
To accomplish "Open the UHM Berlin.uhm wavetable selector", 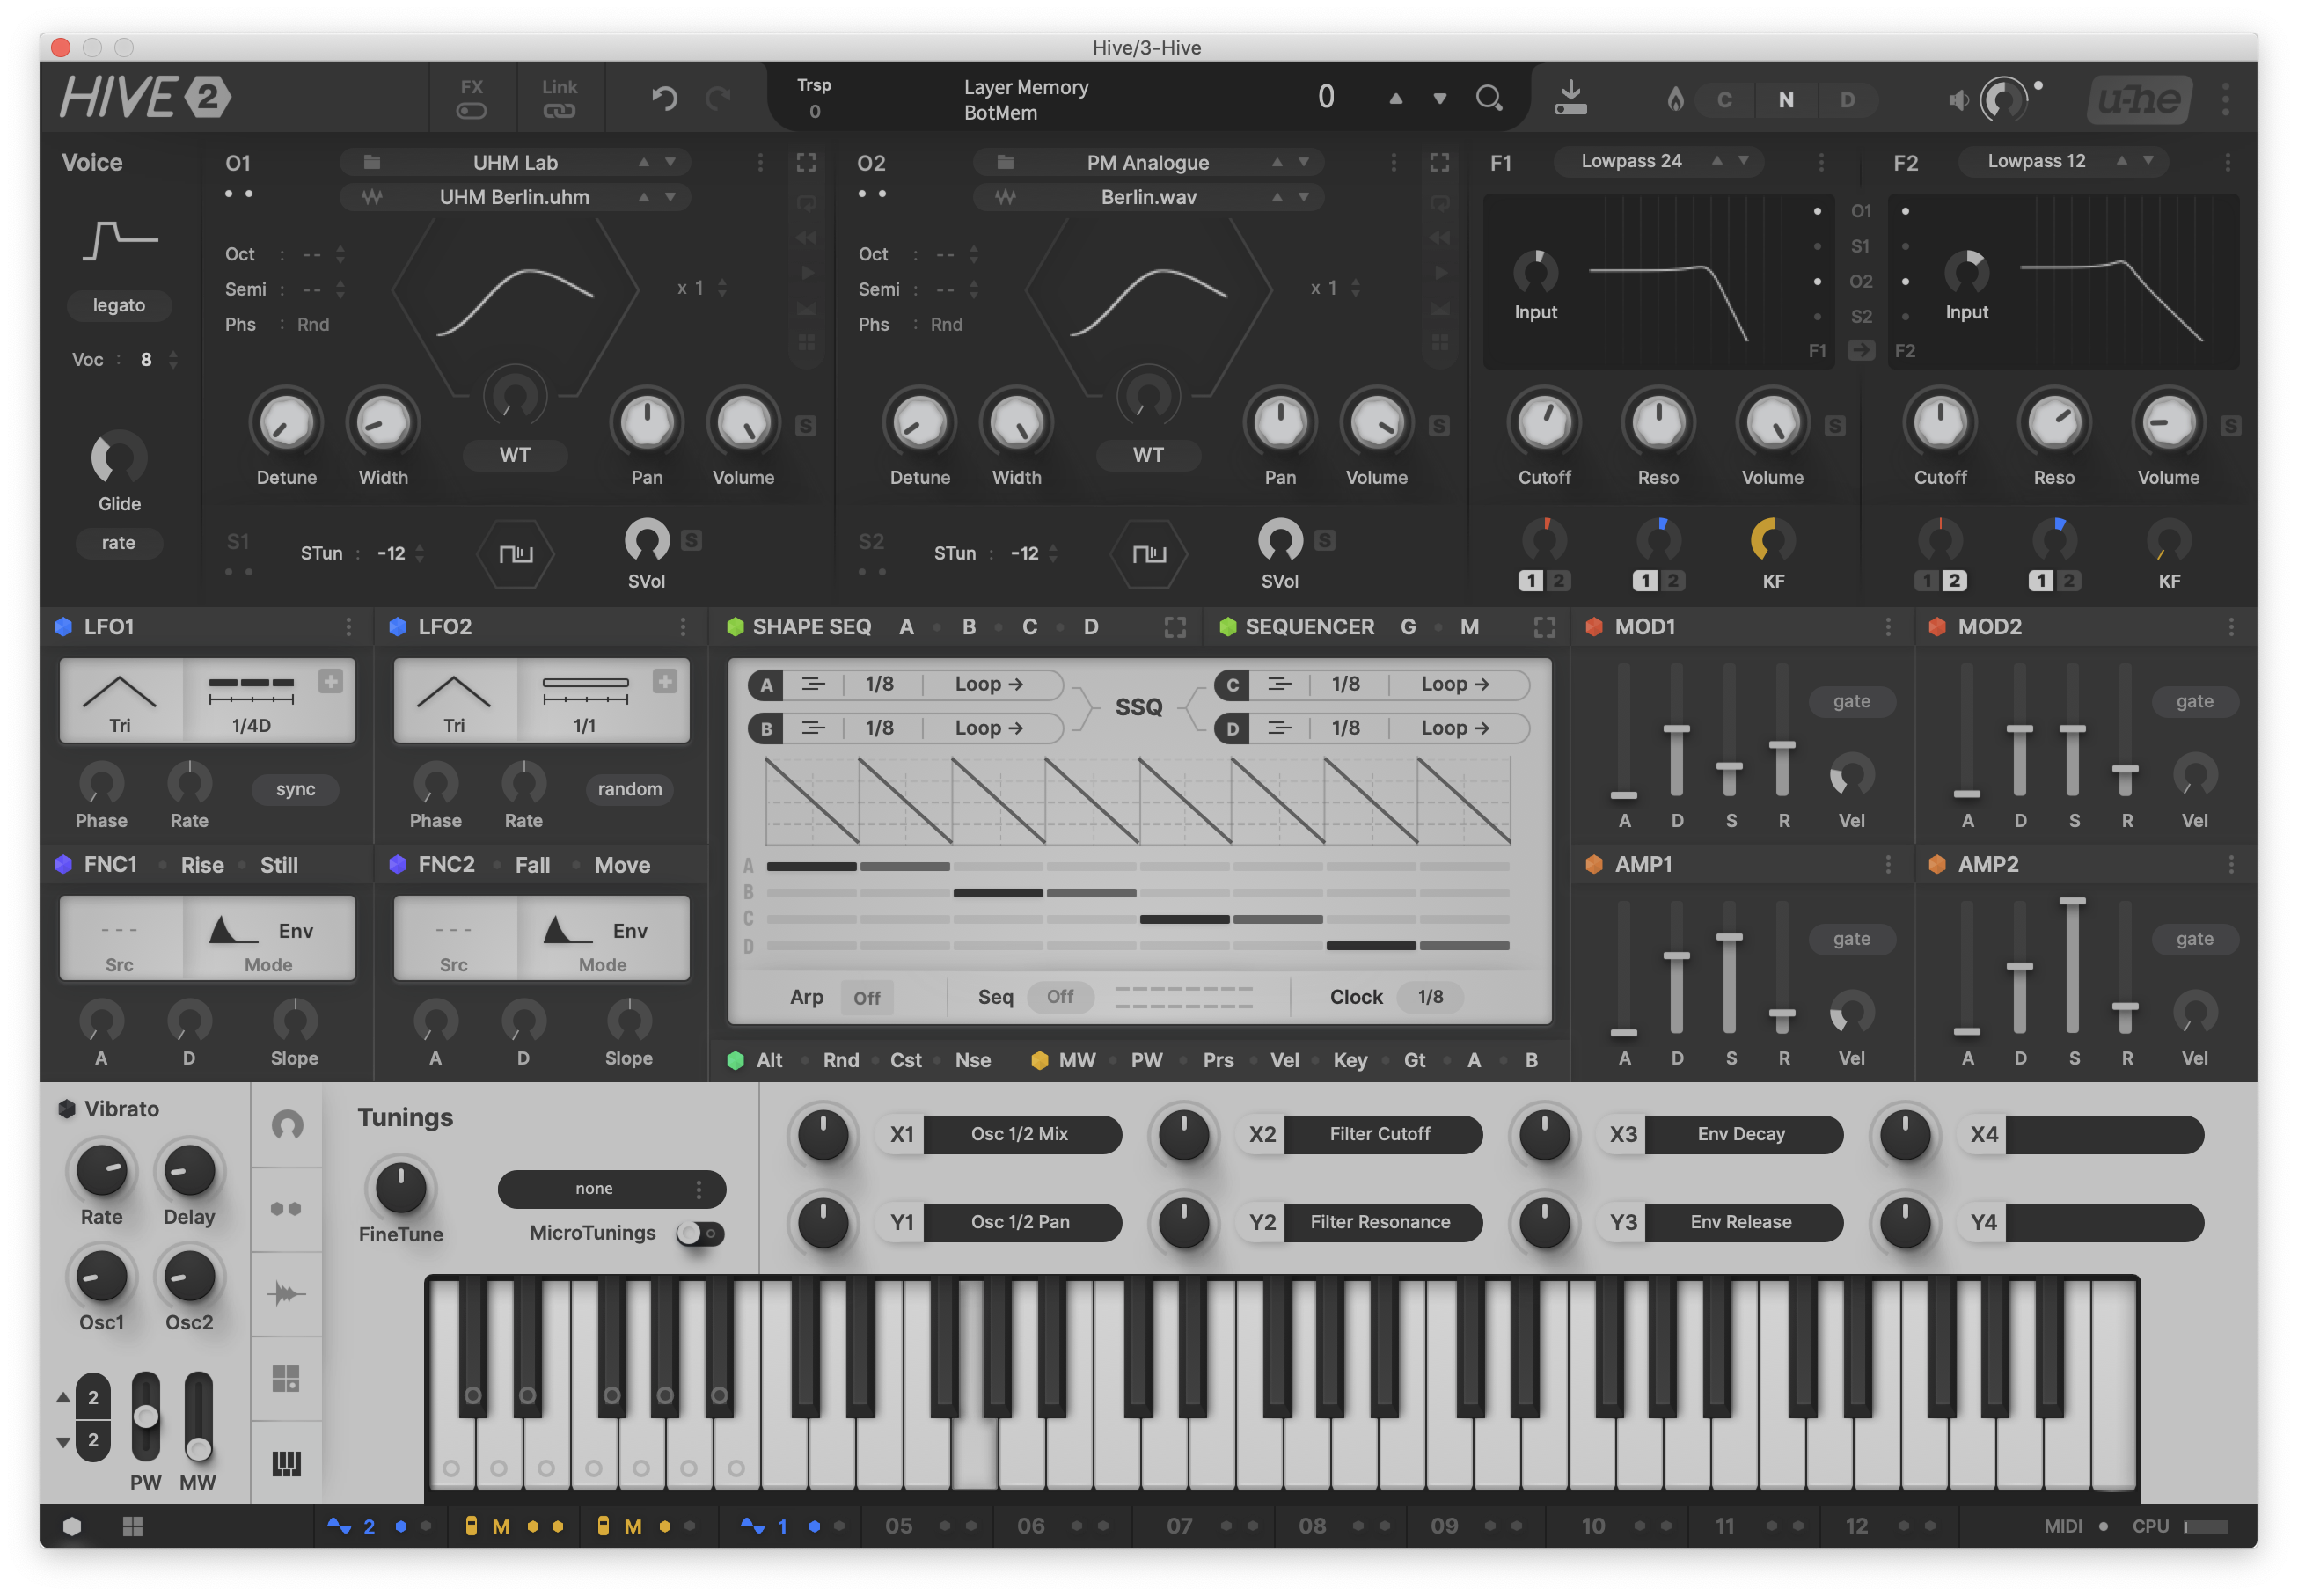I will click(x=515, y=197).
